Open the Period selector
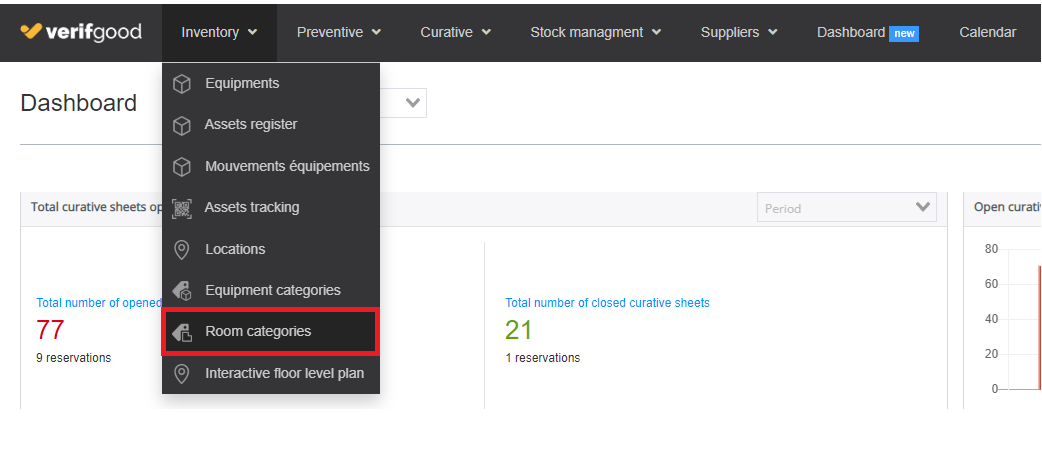Image resolution: width=1042 pixels, height=451 pixels. click(x=847, y=208)
